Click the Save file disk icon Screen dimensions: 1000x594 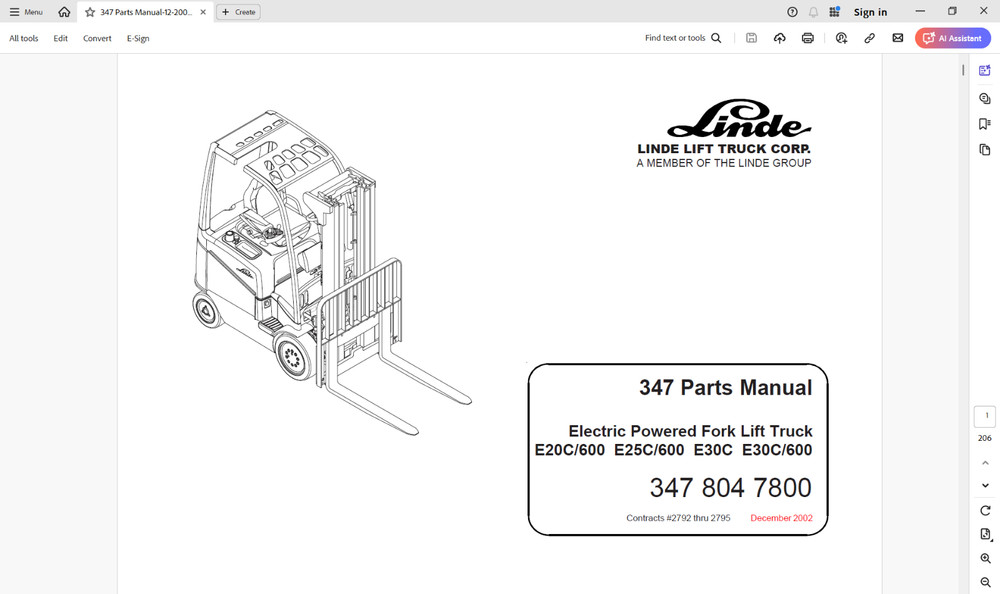[751, 38]
